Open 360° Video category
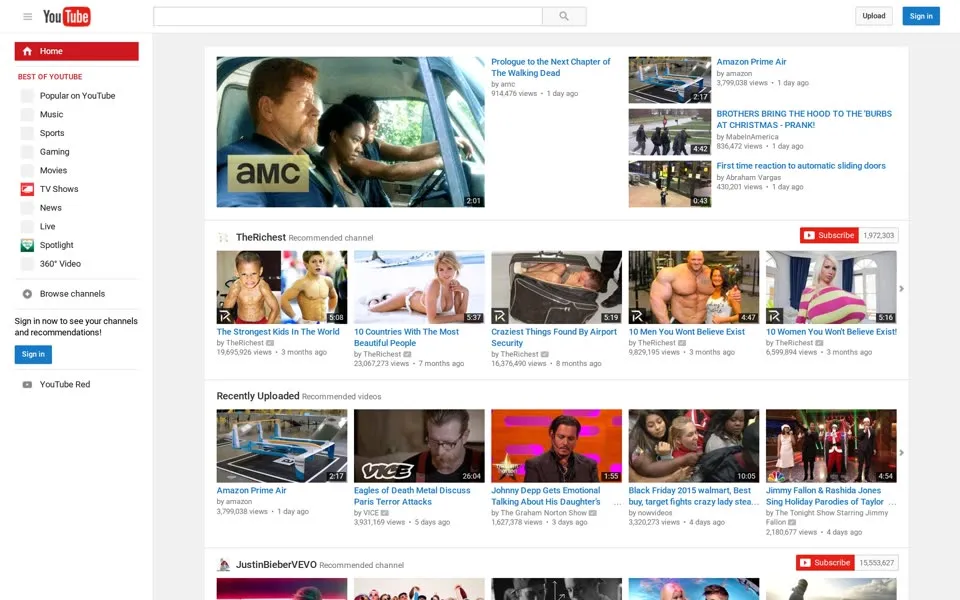Screen dimensions: 960x600 [60, 264]
